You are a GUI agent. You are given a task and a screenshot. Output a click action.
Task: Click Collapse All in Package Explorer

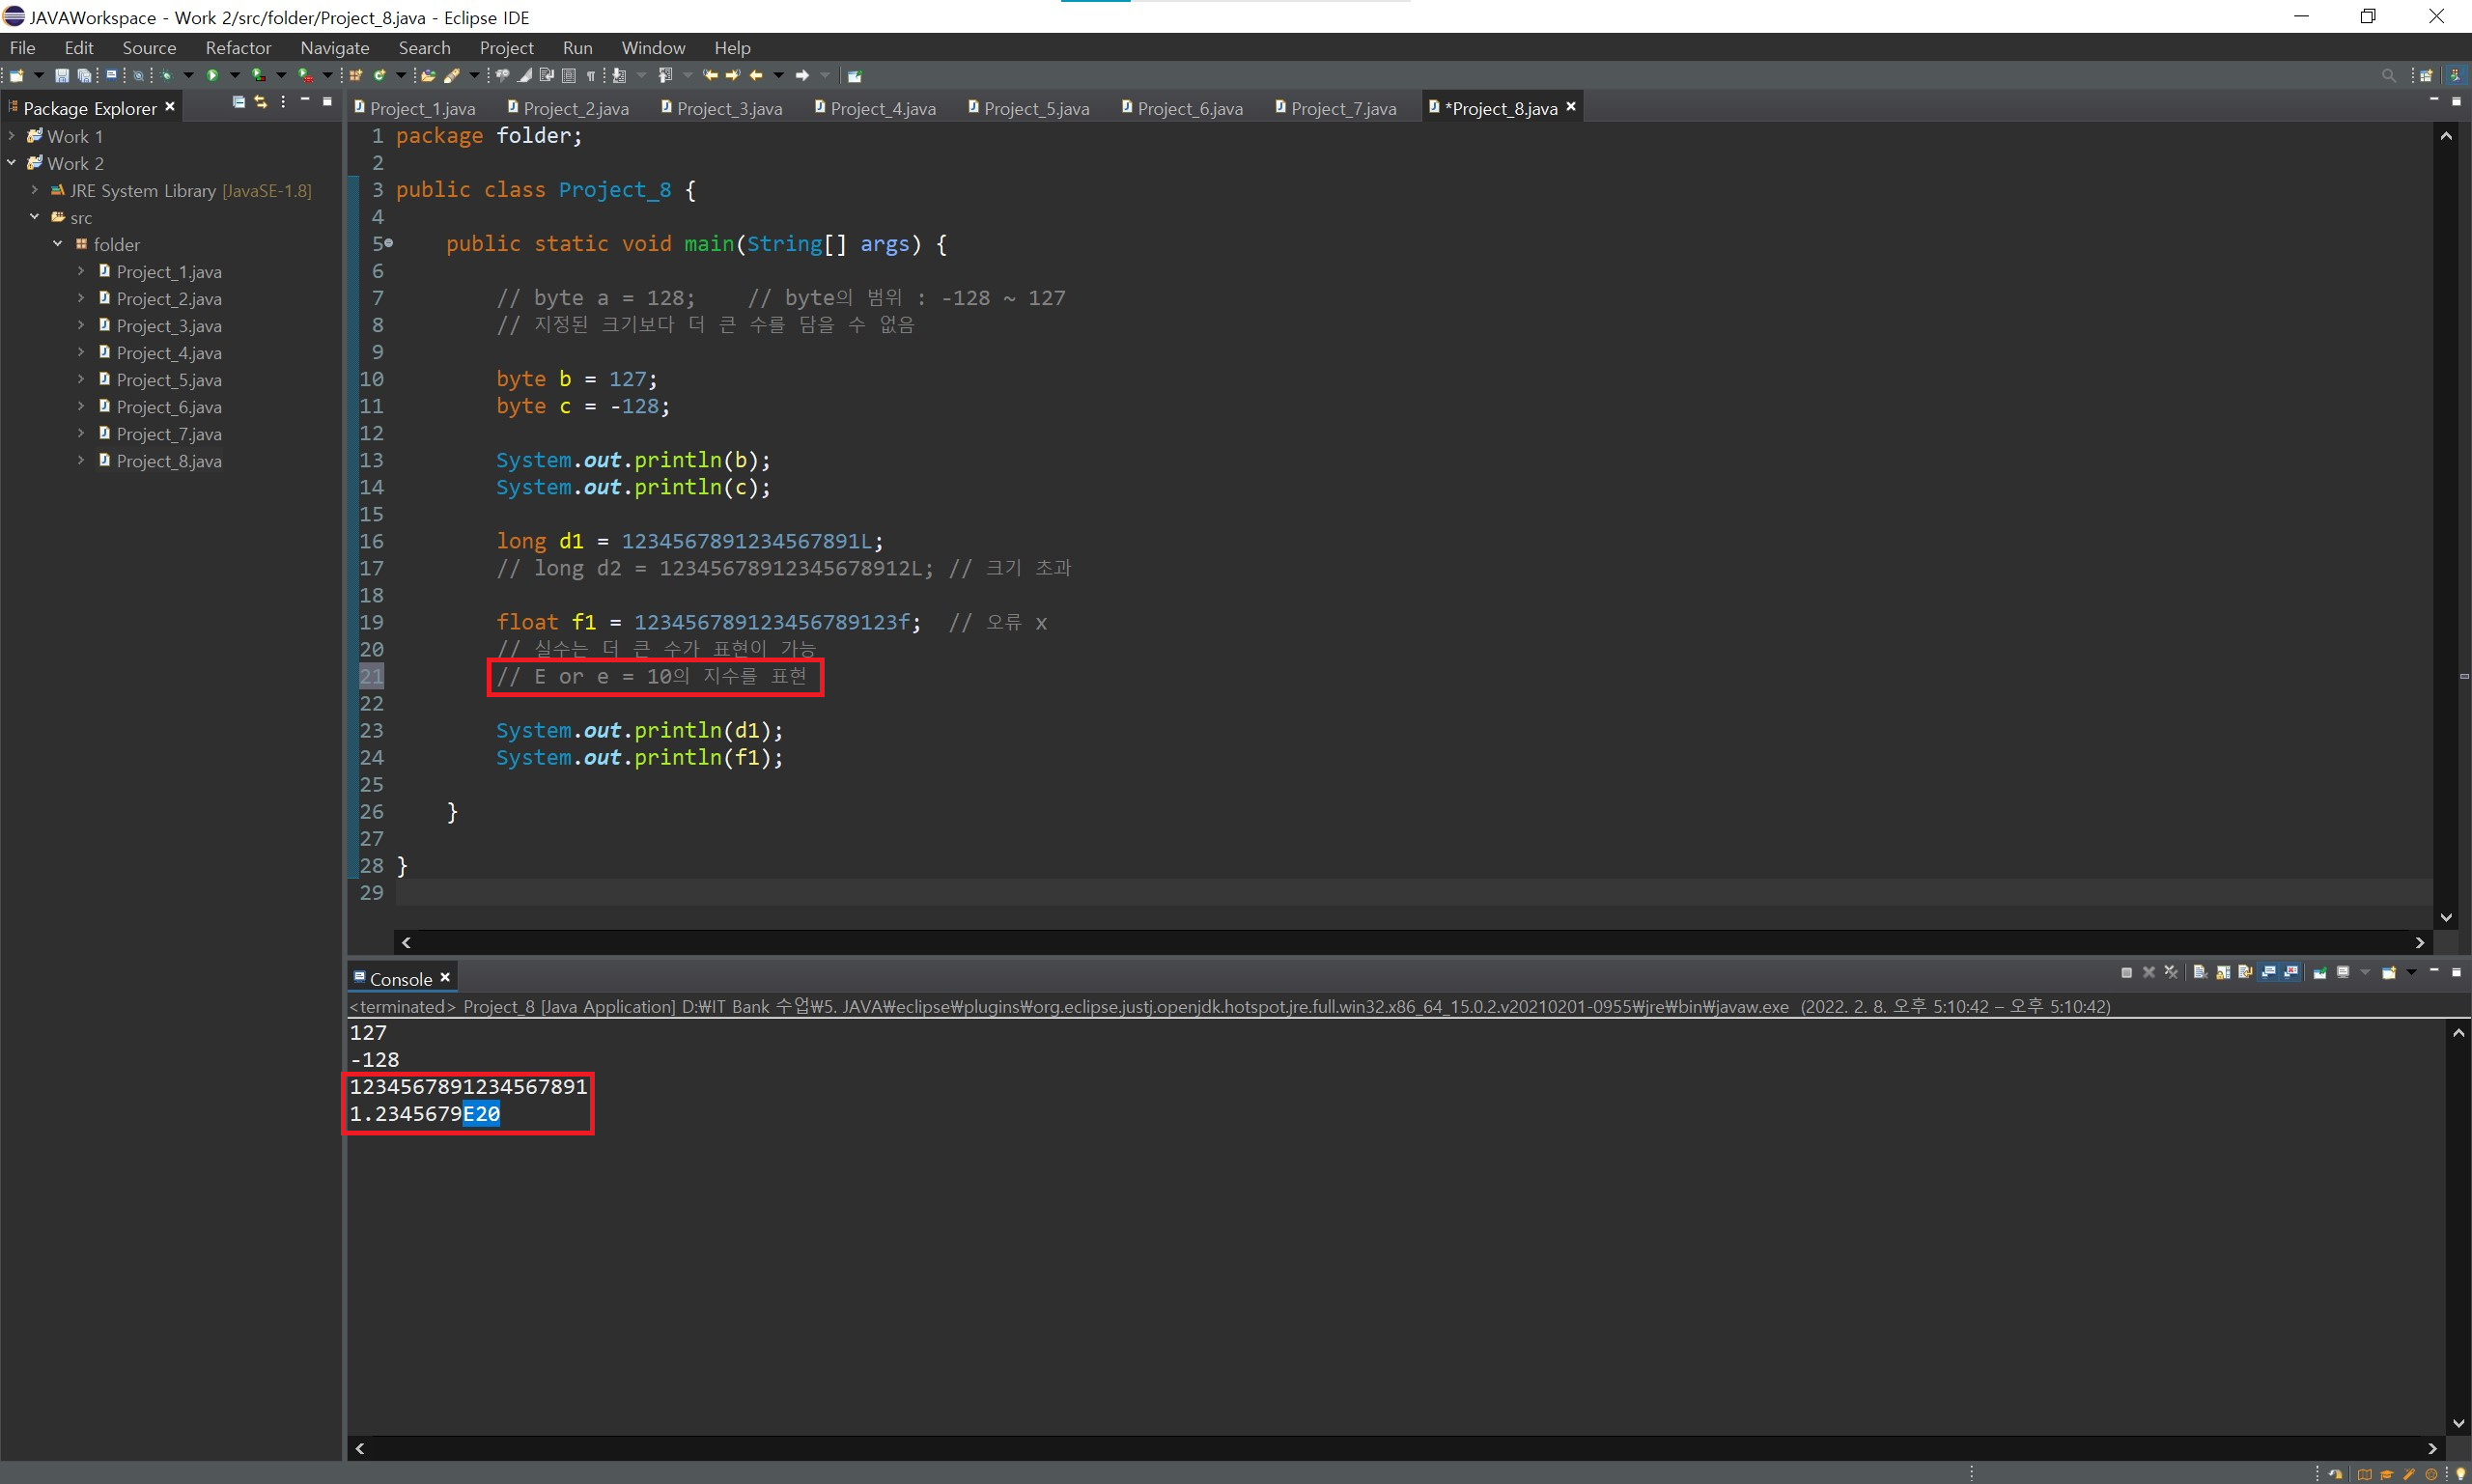[238, 102]
